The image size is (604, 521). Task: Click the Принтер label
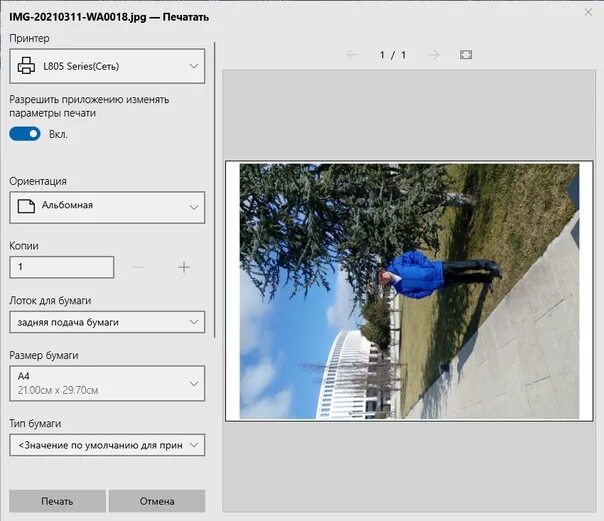point(29,39)
